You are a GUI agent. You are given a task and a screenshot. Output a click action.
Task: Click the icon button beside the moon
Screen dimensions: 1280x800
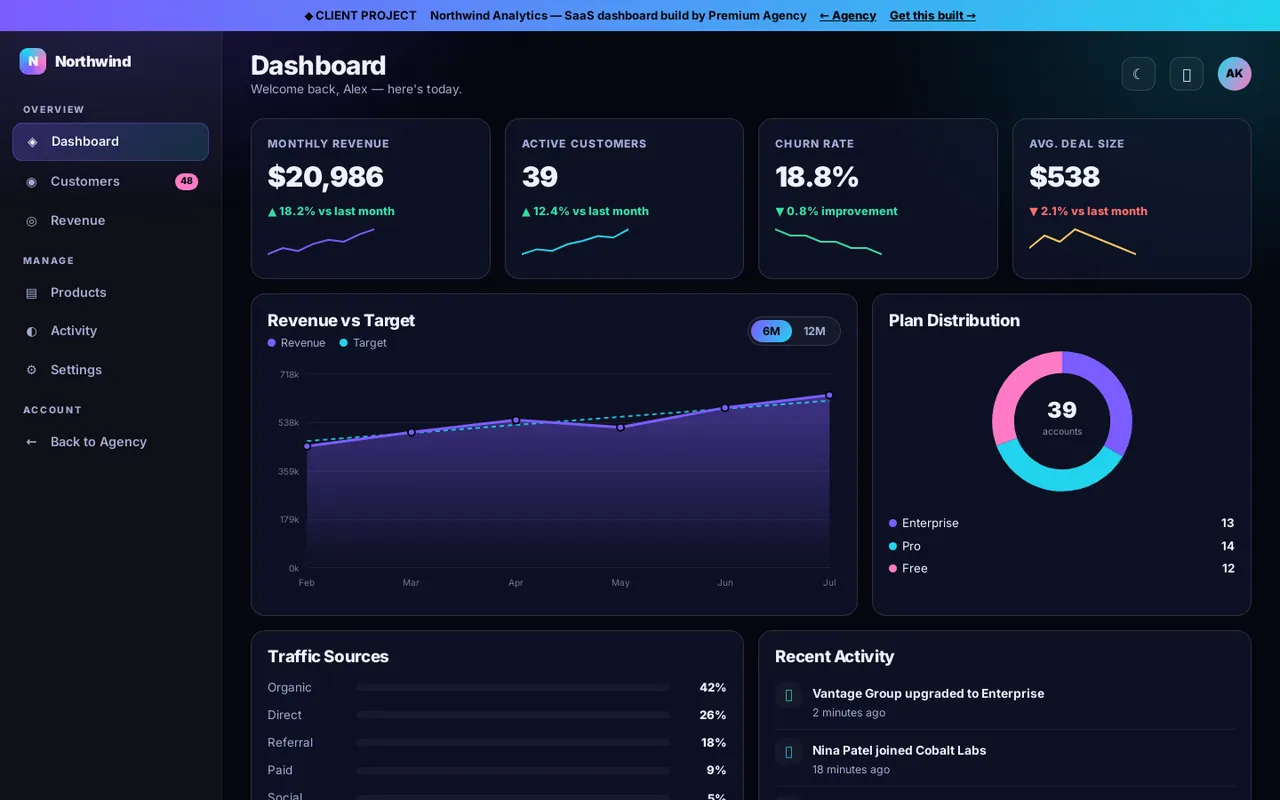[1186, 74]
